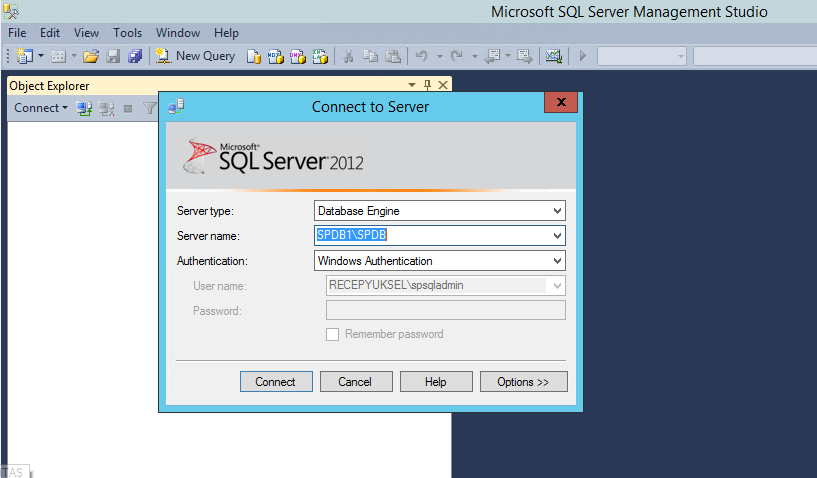Check the Remember password checkbox

pos(332,334)
